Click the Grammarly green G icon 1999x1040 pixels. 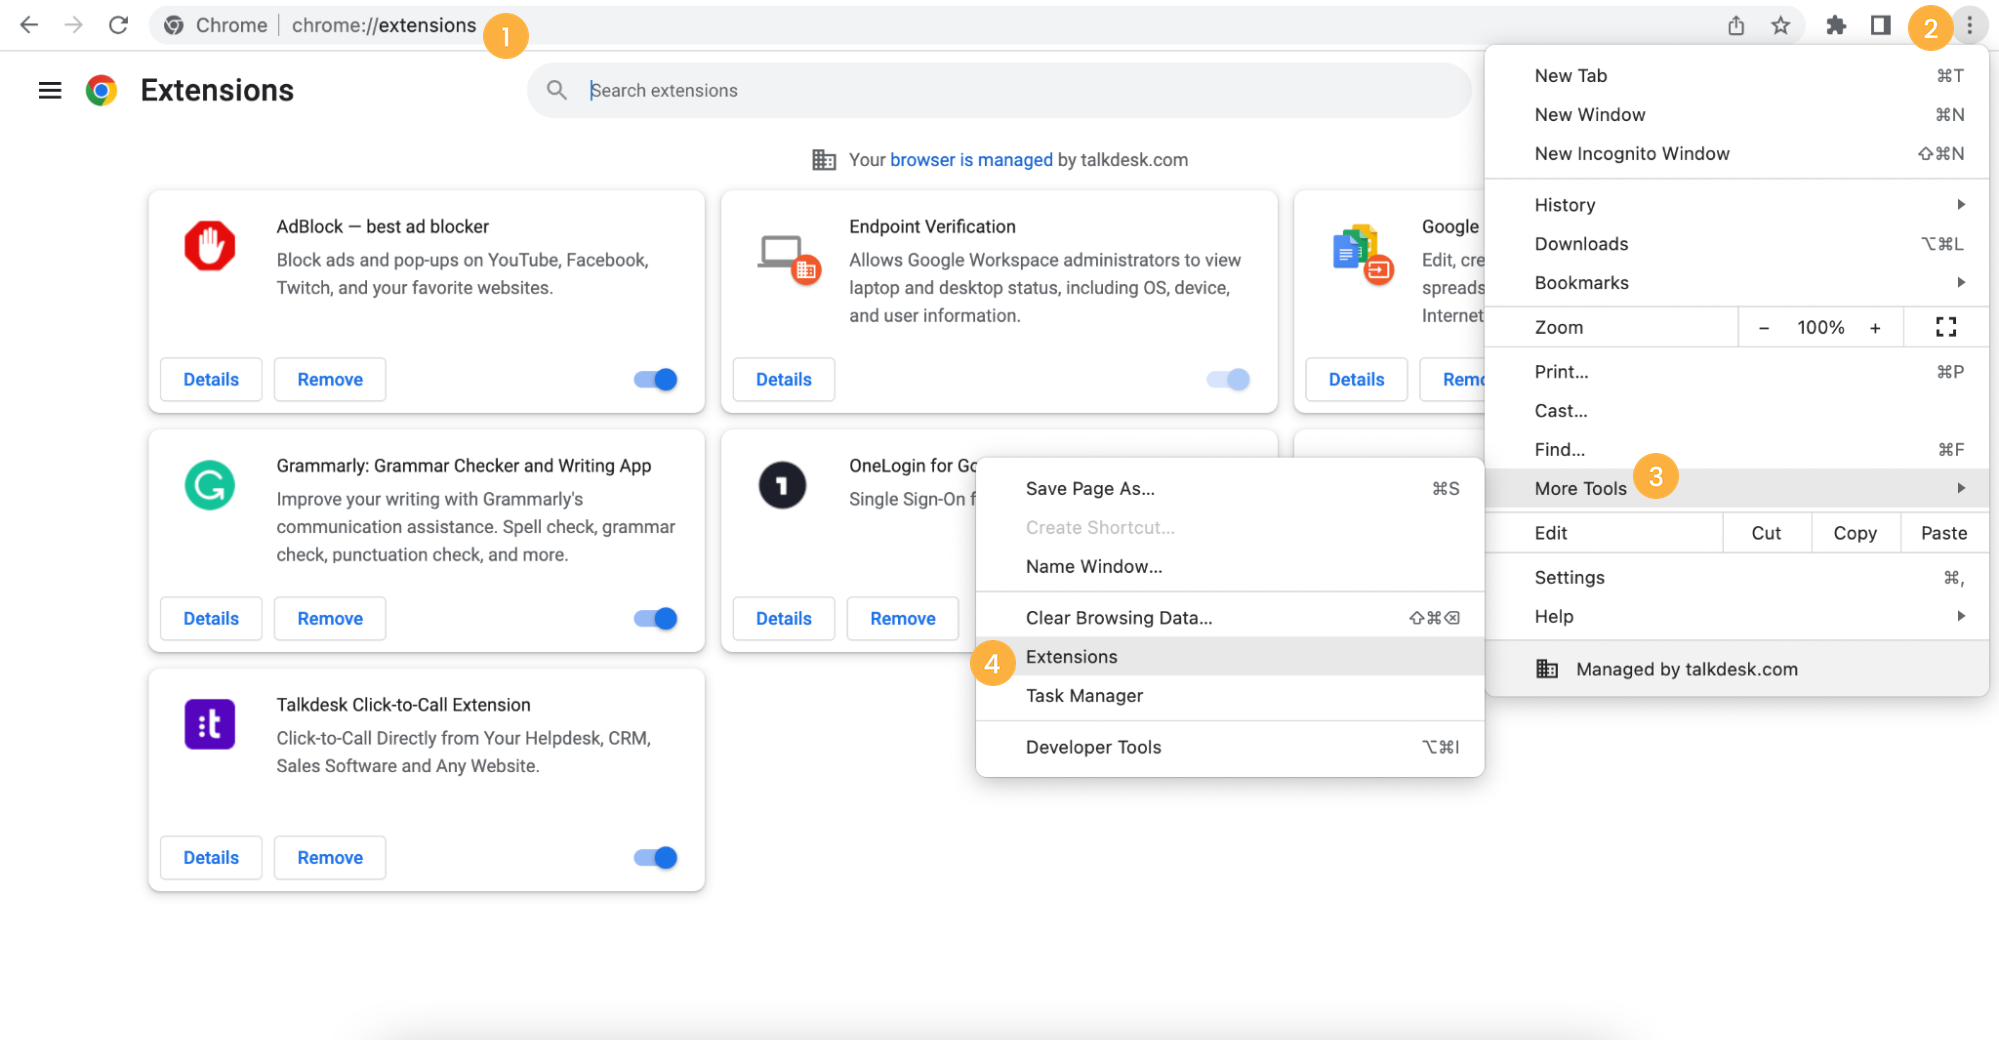[210, 485]
